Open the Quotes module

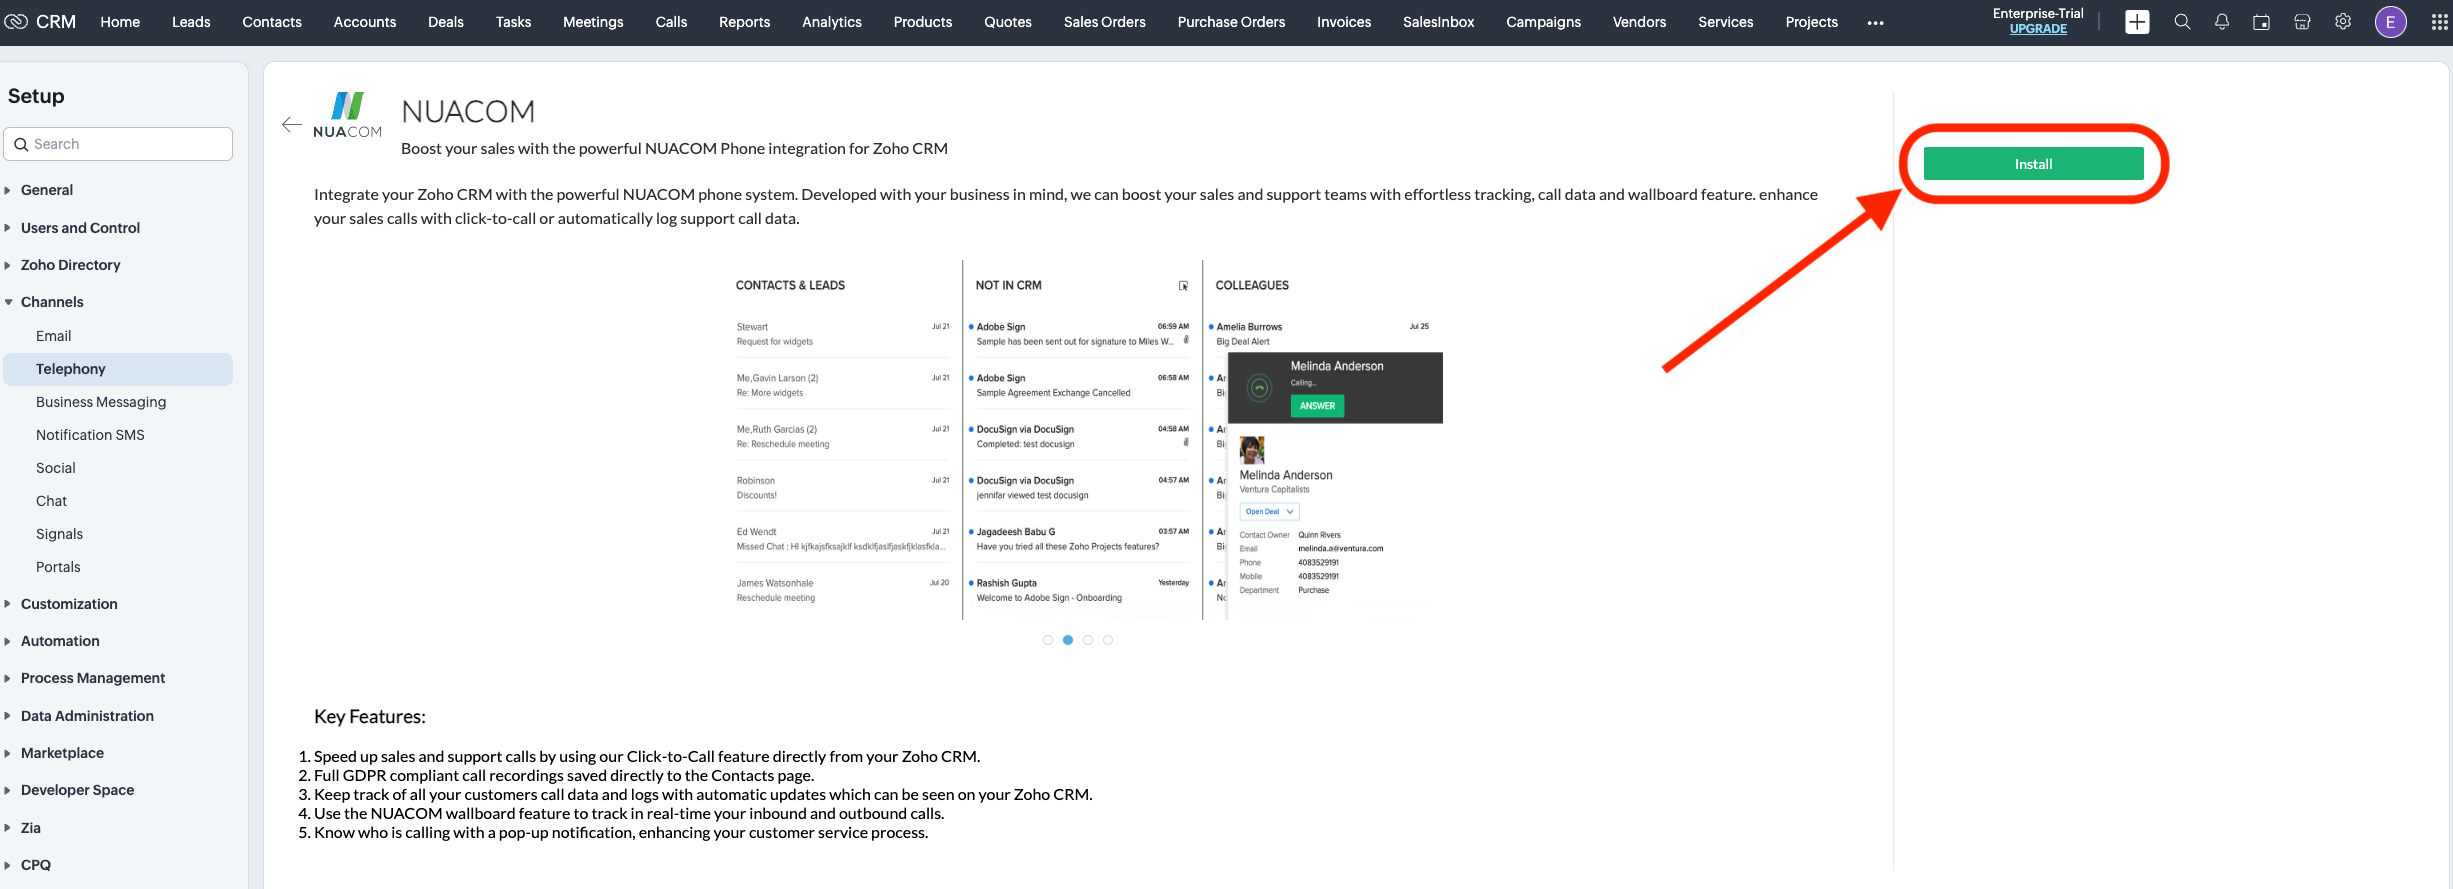1008,22
